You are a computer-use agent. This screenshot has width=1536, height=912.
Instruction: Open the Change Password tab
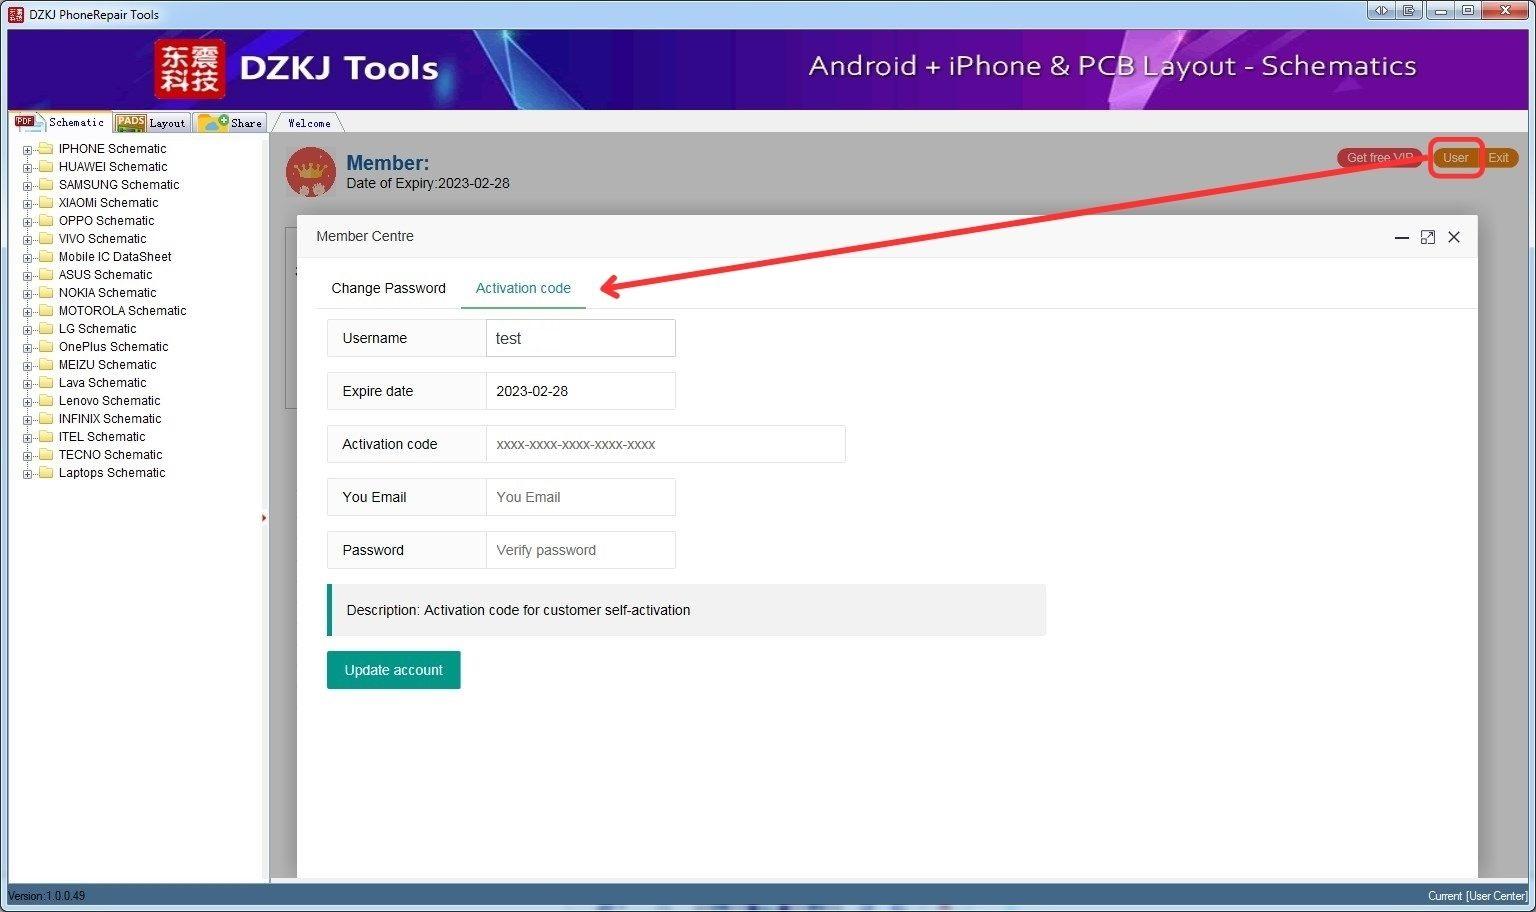[388, 288]
